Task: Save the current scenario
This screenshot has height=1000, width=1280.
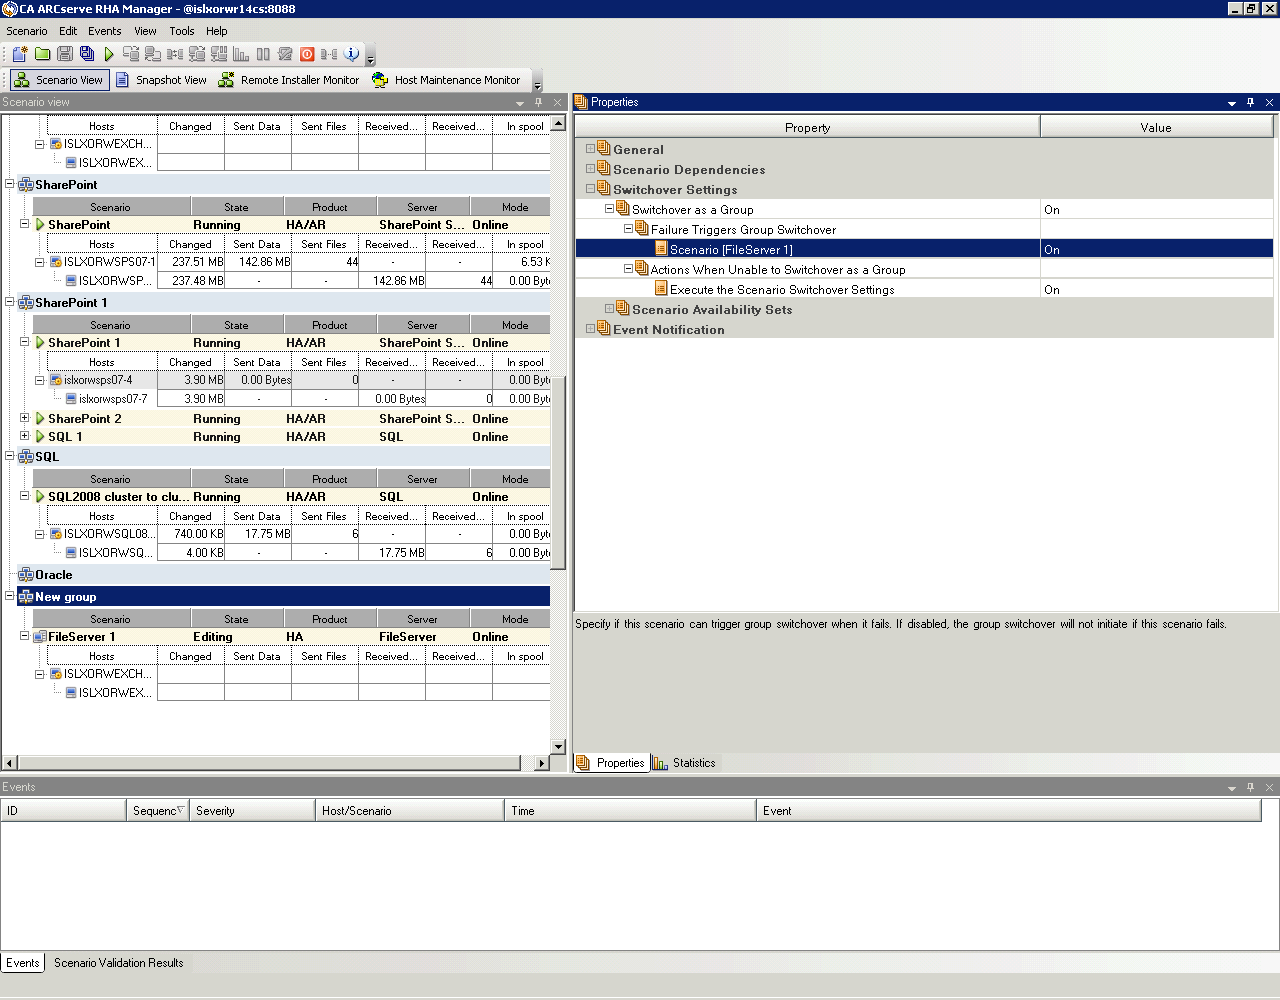Action: pyautogui.click(x=63, y=53)
